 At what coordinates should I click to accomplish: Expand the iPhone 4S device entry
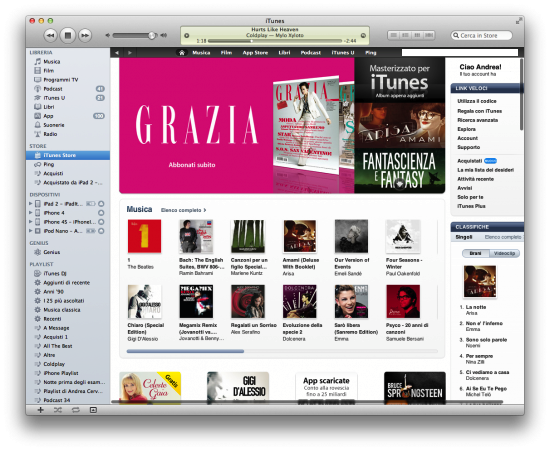point(31,222)
